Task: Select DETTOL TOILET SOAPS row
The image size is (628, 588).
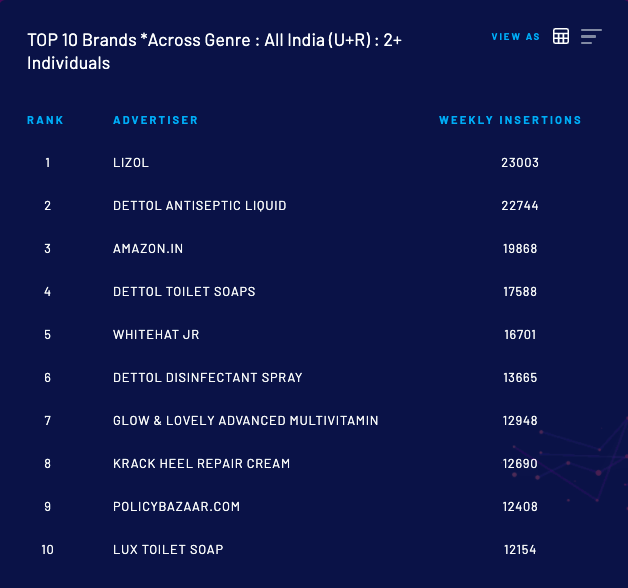Action: (x=184, y=292)
